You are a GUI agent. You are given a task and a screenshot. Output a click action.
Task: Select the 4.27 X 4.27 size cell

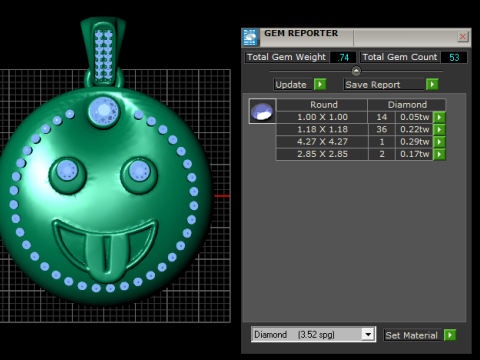[x=322, y=142]
